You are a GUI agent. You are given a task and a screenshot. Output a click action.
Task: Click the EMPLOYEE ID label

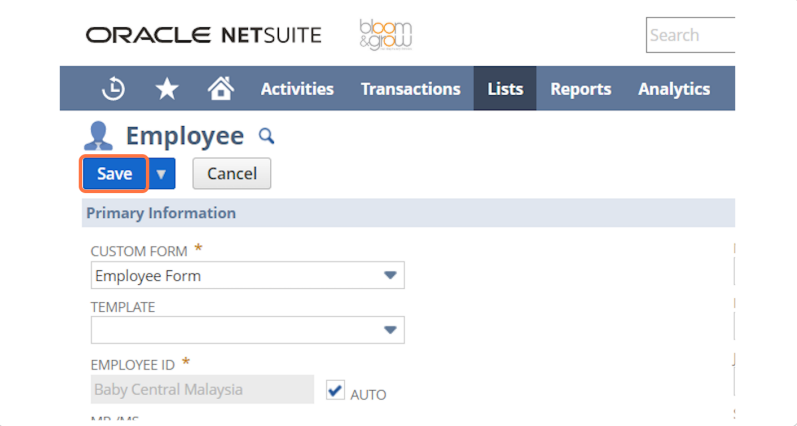pyautogui.click(x=133, y=365)
